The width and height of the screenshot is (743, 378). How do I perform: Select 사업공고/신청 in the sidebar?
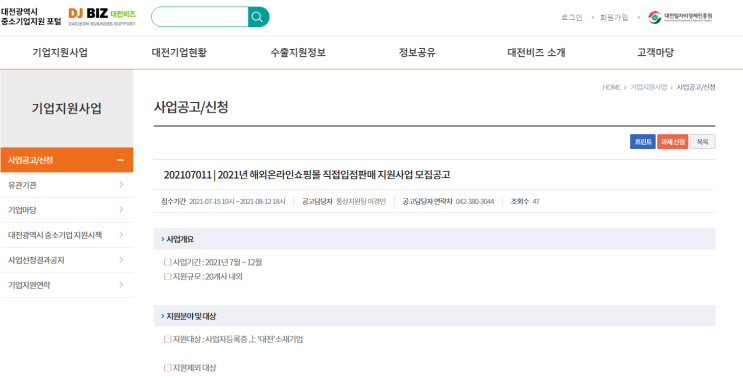tap(66, 160)
